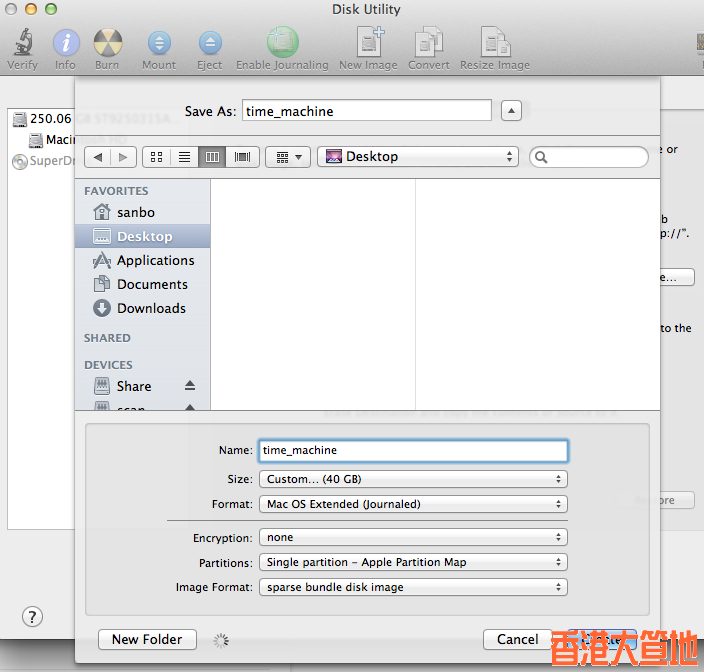
Task: Click the New Image toolbar icon
Action: tap(370, 42)
